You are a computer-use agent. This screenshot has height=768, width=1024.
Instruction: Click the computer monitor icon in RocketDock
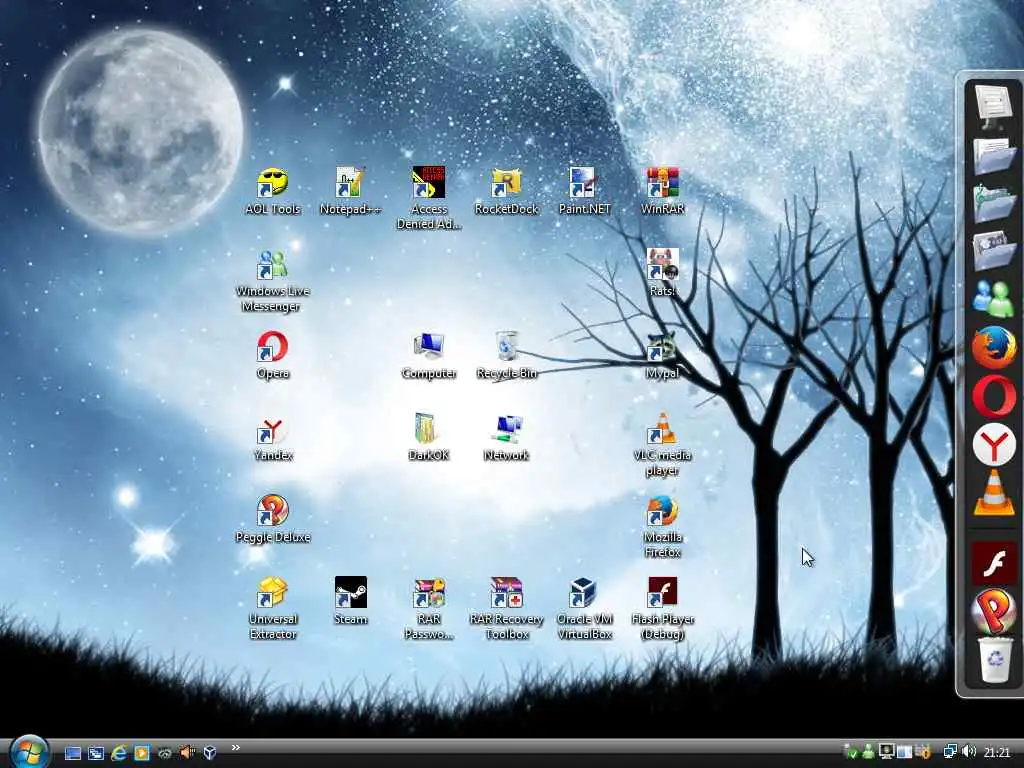(x=994, y=104)
